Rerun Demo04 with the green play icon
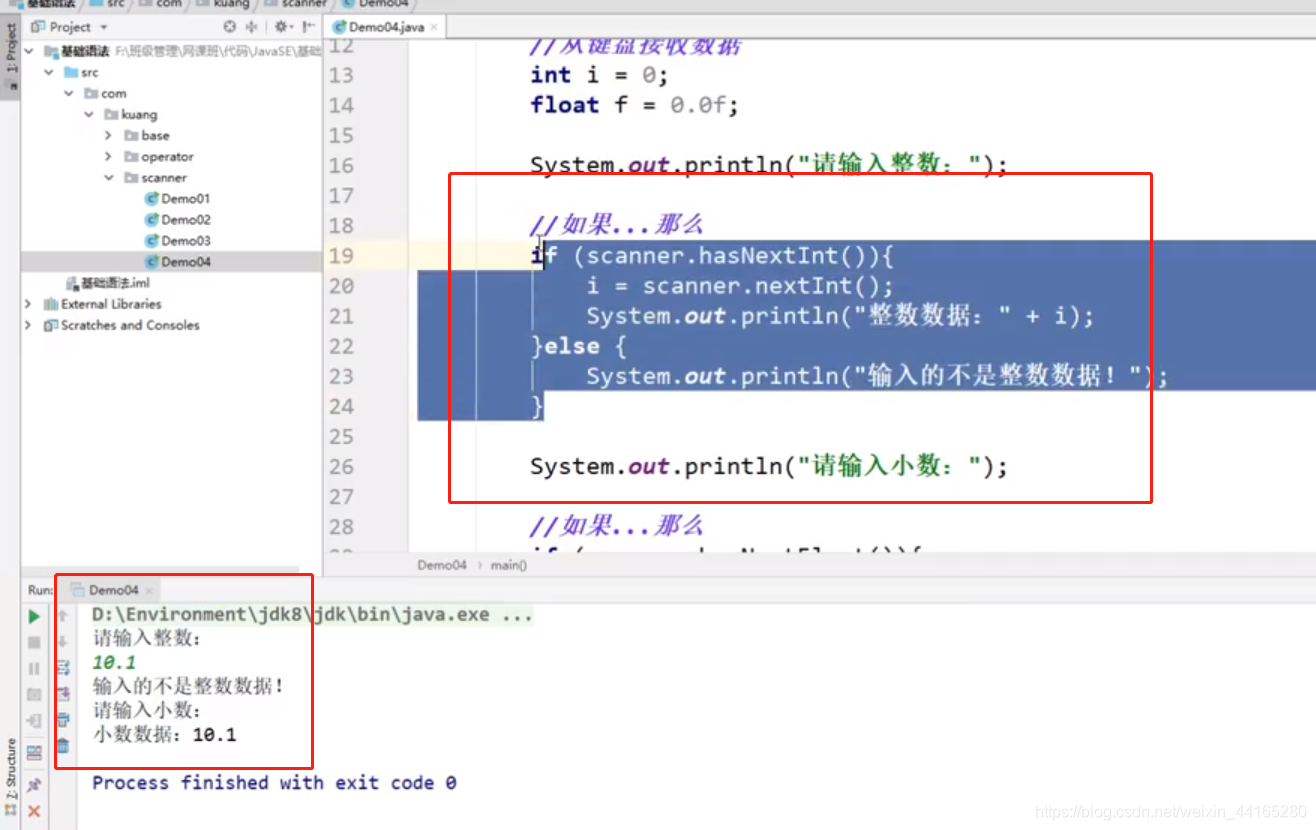This screenshot has width=1316, height=830. click(34, 617)
